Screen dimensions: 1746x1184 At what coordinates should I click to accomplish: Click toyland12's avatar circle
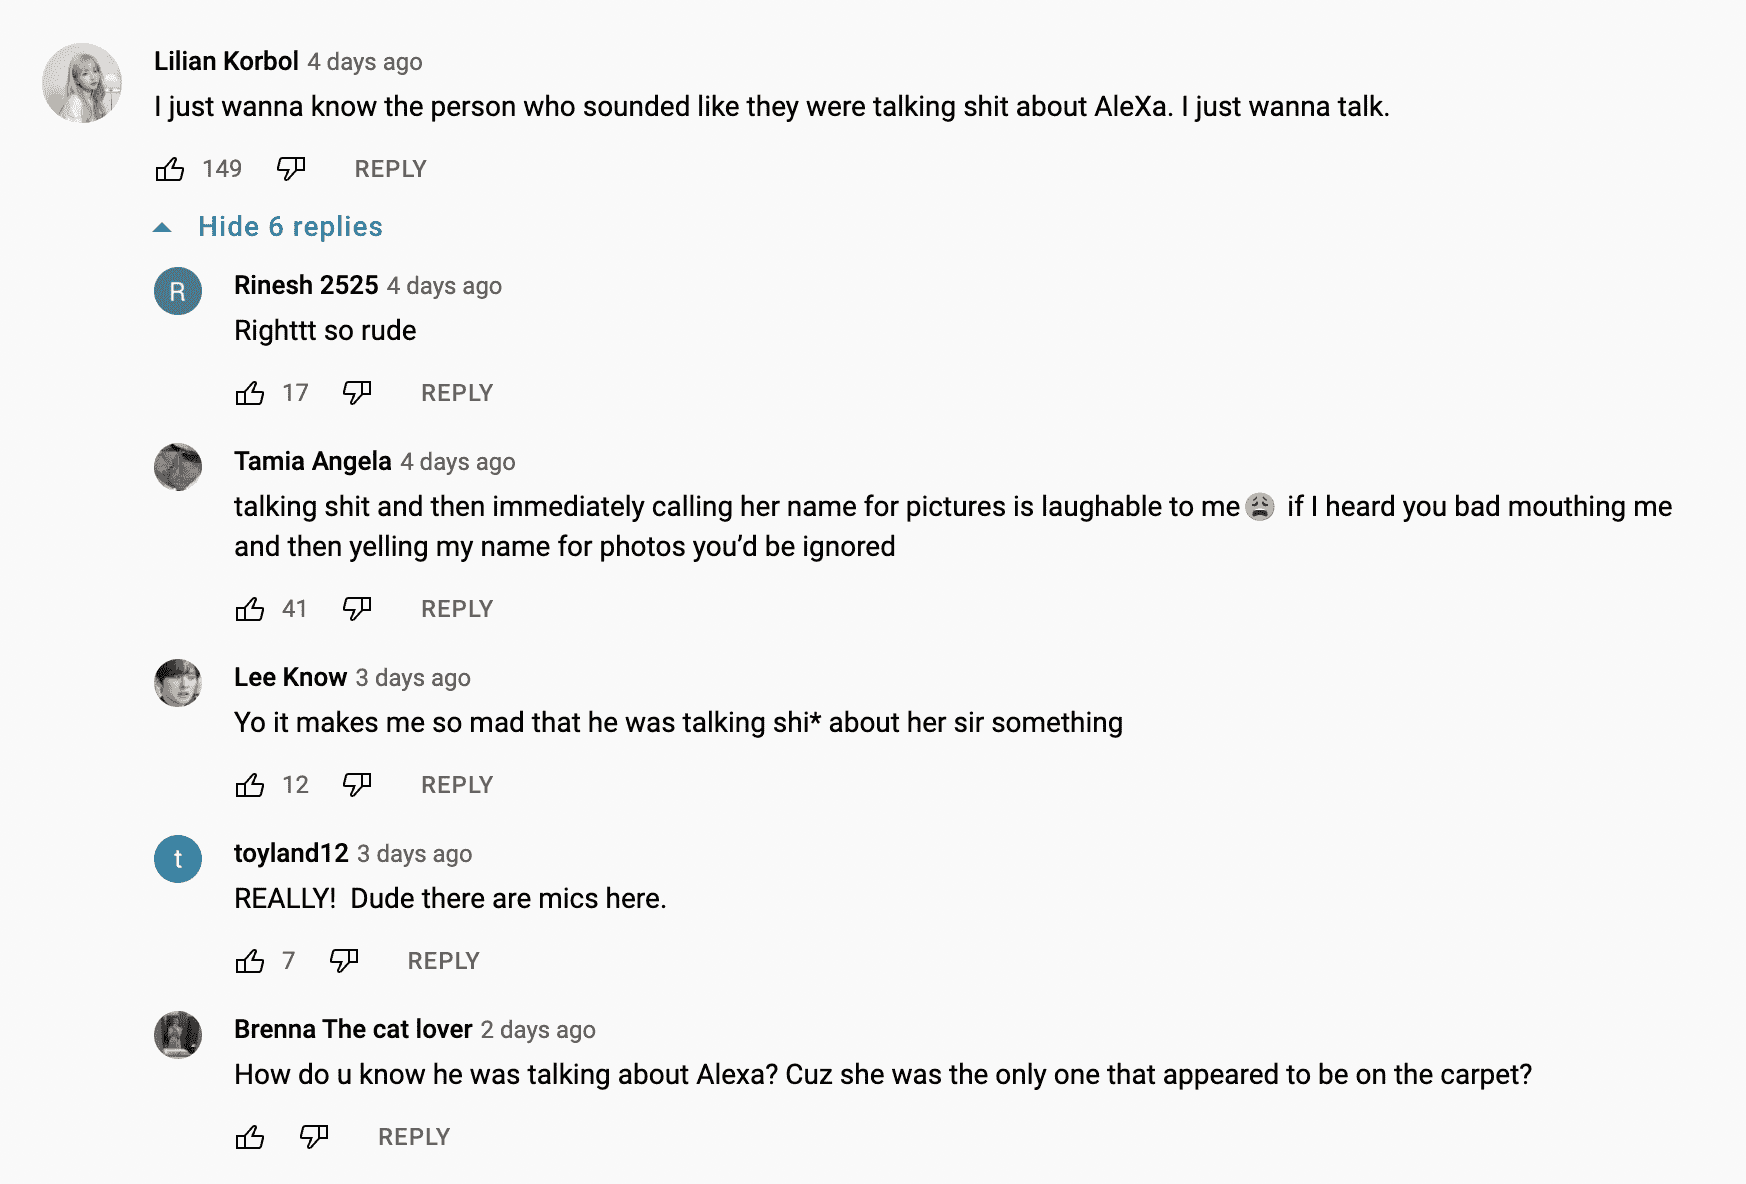[x=178, y=859]
